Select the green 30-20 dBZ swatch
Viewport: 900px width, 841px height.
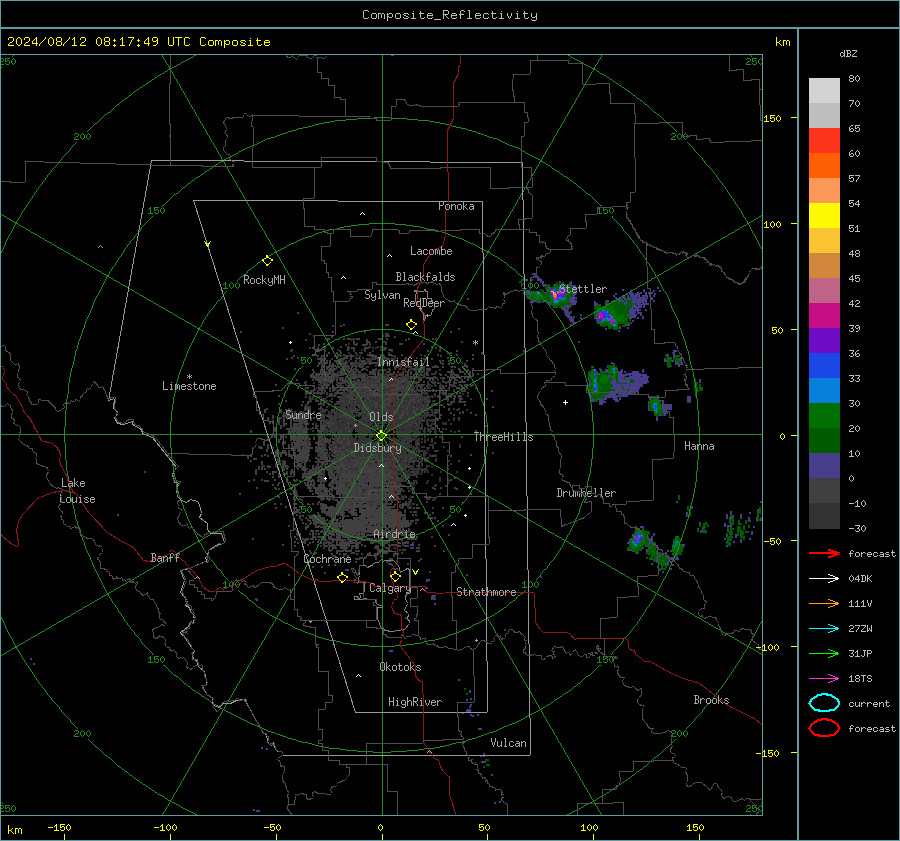coord(824,416)
